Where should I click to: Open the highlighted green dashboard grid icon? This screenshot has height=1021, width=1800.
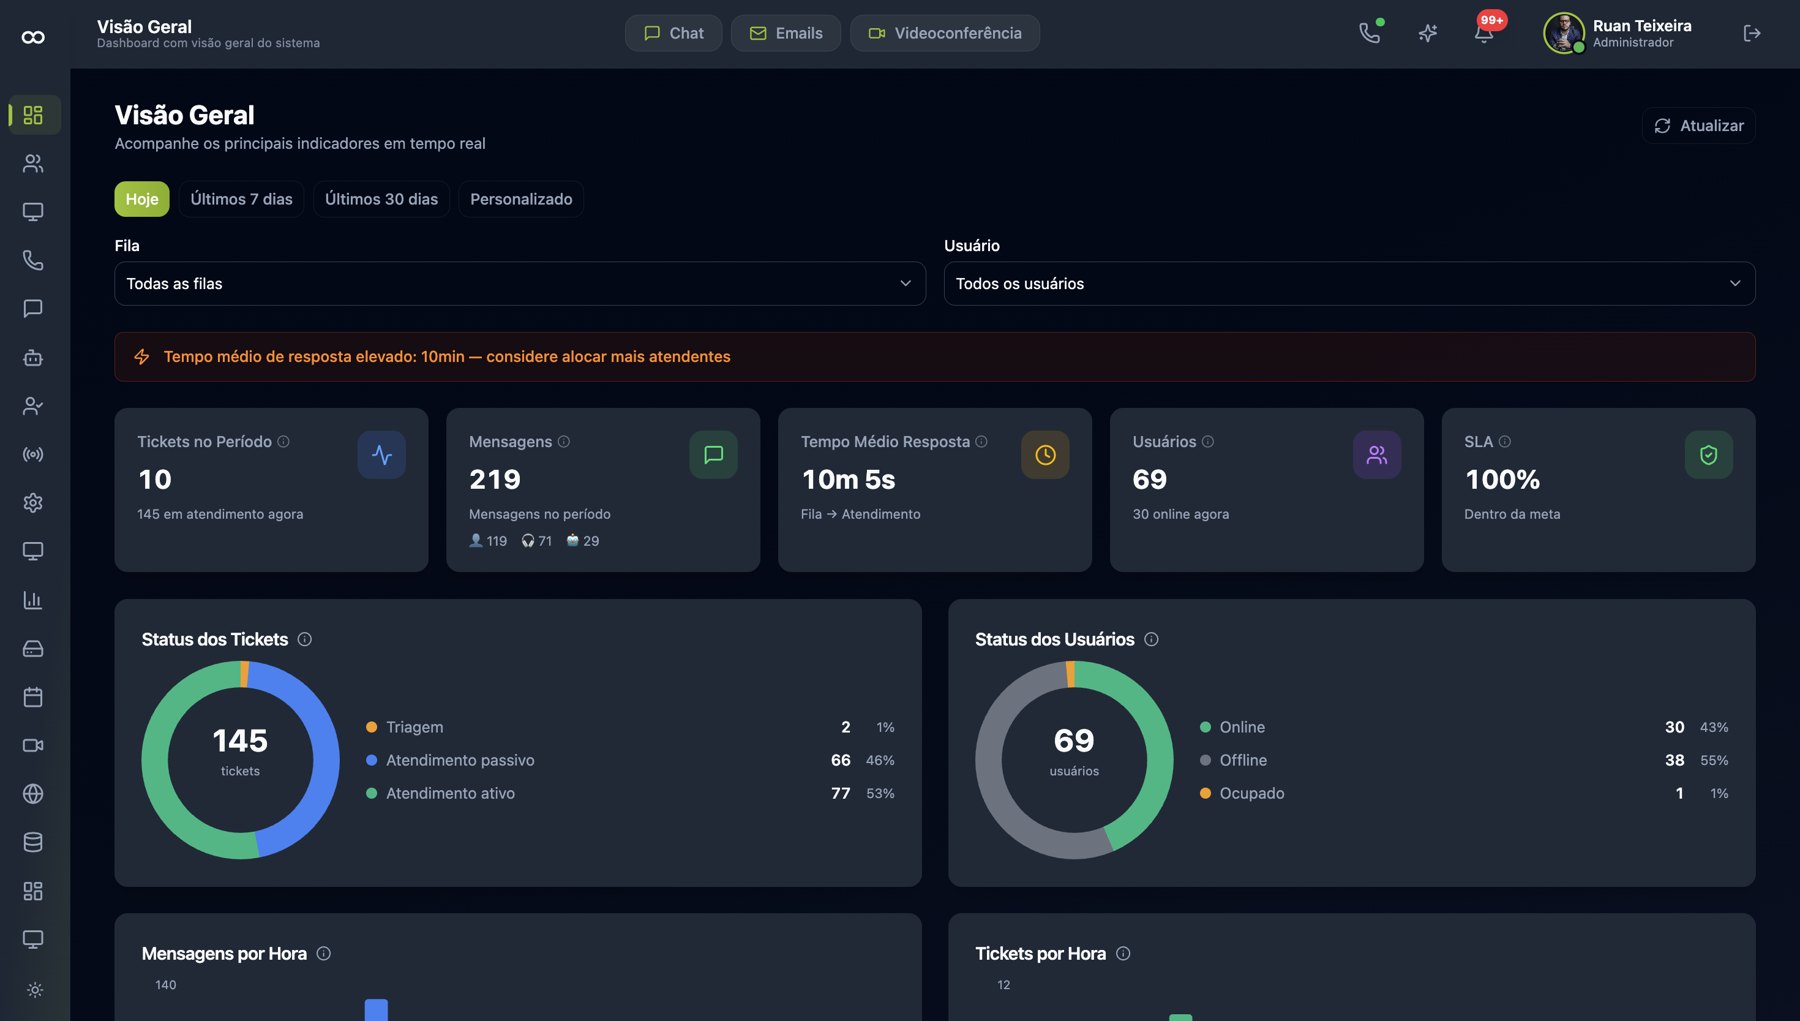(x=33, y=115)
